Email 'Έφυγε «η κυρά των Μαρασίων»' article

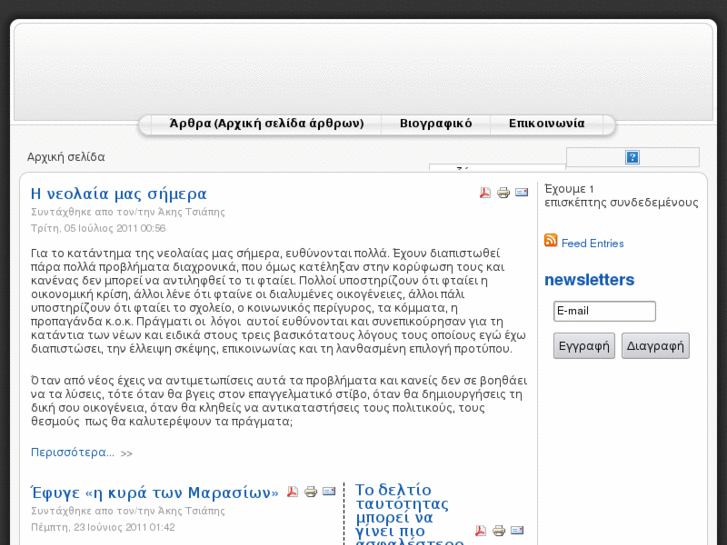(x=329, y=491)
